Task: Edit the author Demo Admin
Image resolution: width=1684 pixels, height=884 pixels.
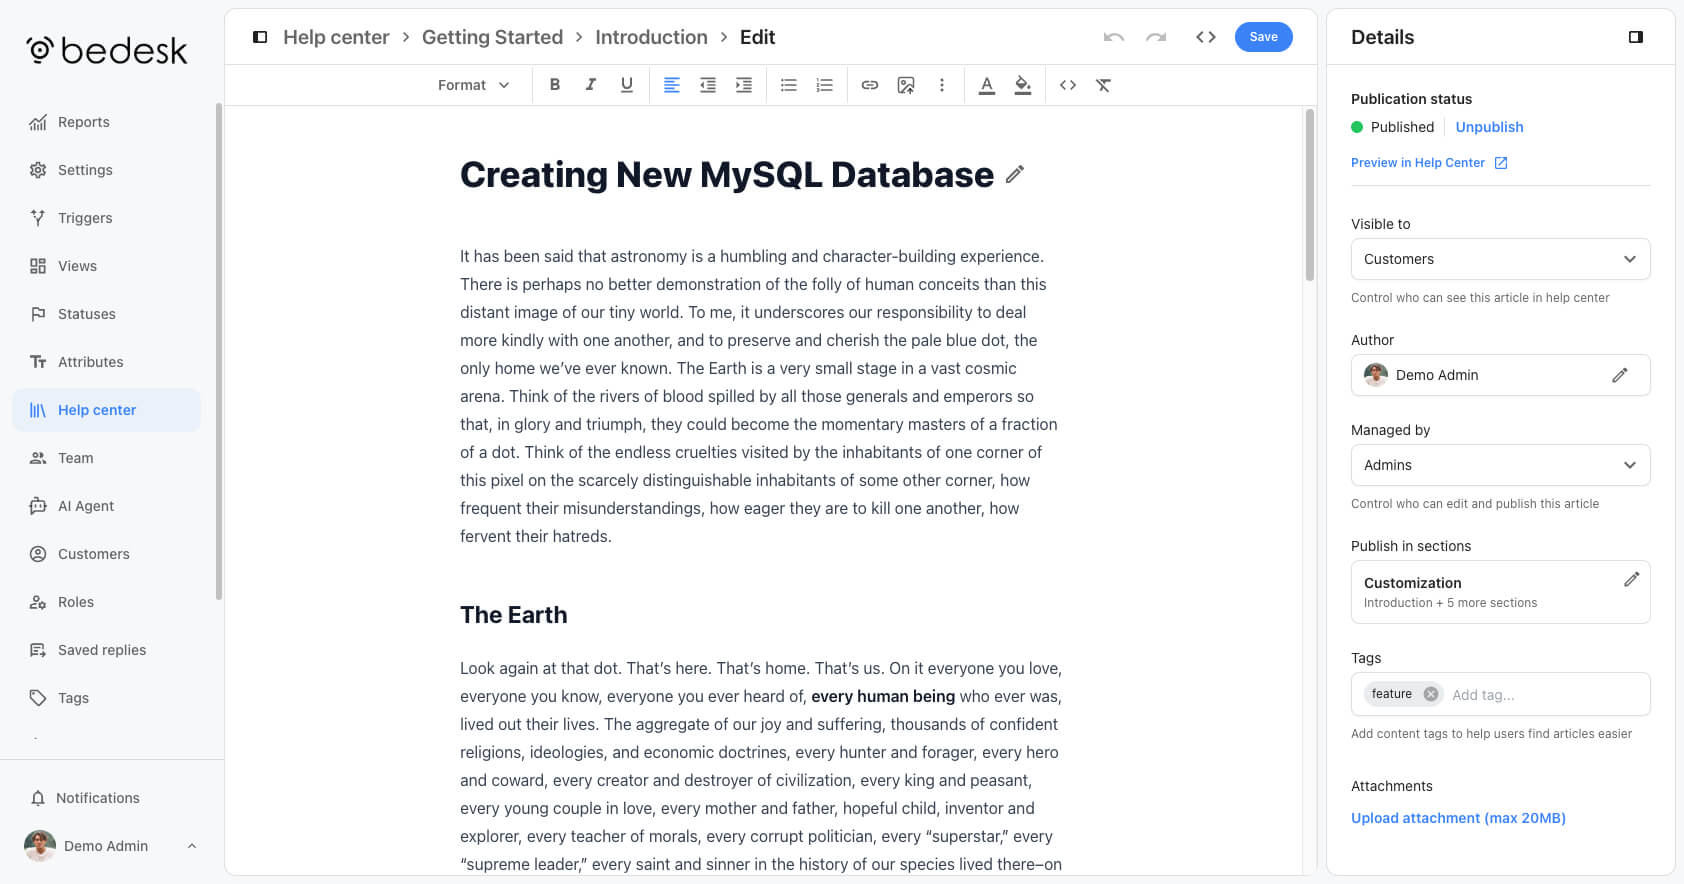Action: click(x=1620, y=375)
